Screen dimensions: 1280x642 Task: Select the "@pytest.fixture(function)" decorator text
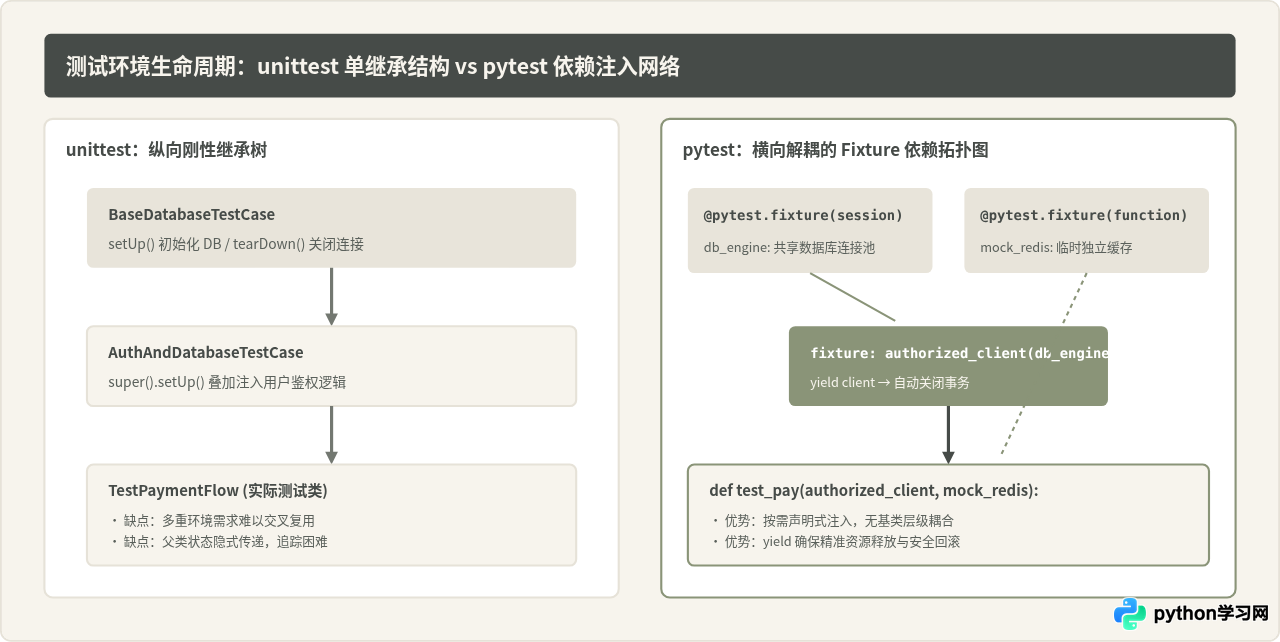coord(1084,215)
